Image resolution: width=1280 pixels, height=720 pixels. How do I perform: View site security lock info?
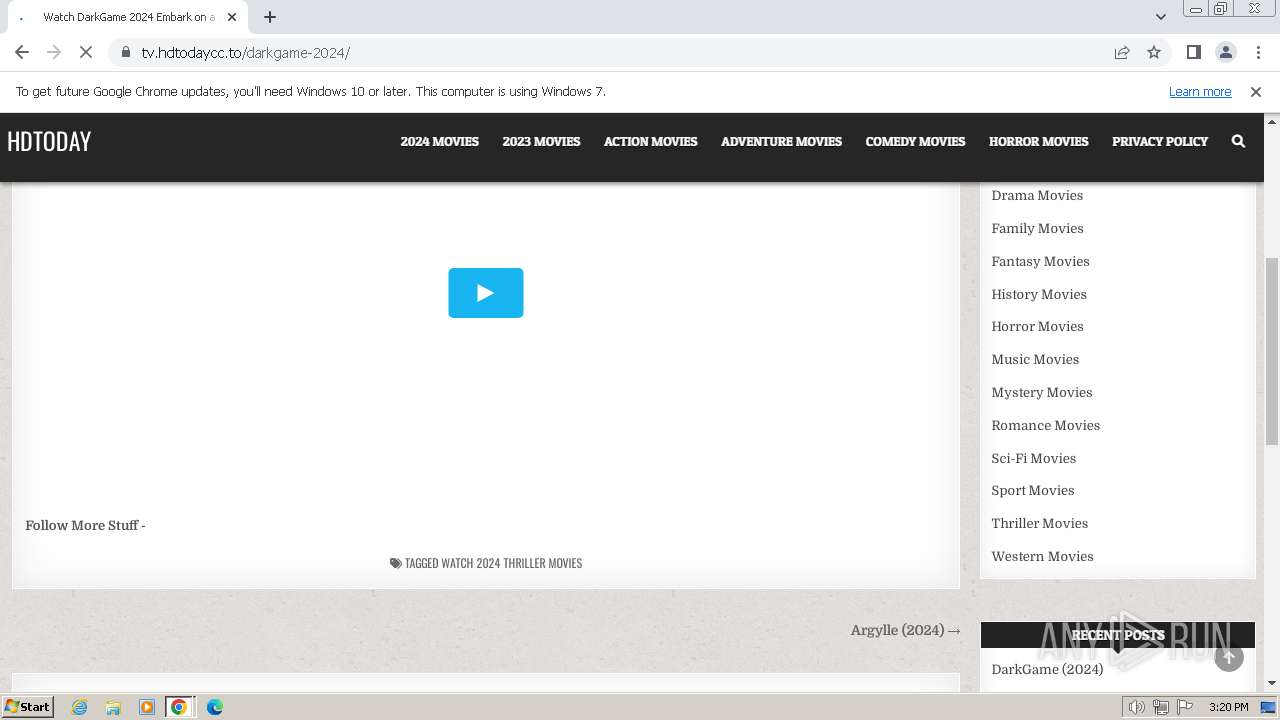click(x=126, y=52)
